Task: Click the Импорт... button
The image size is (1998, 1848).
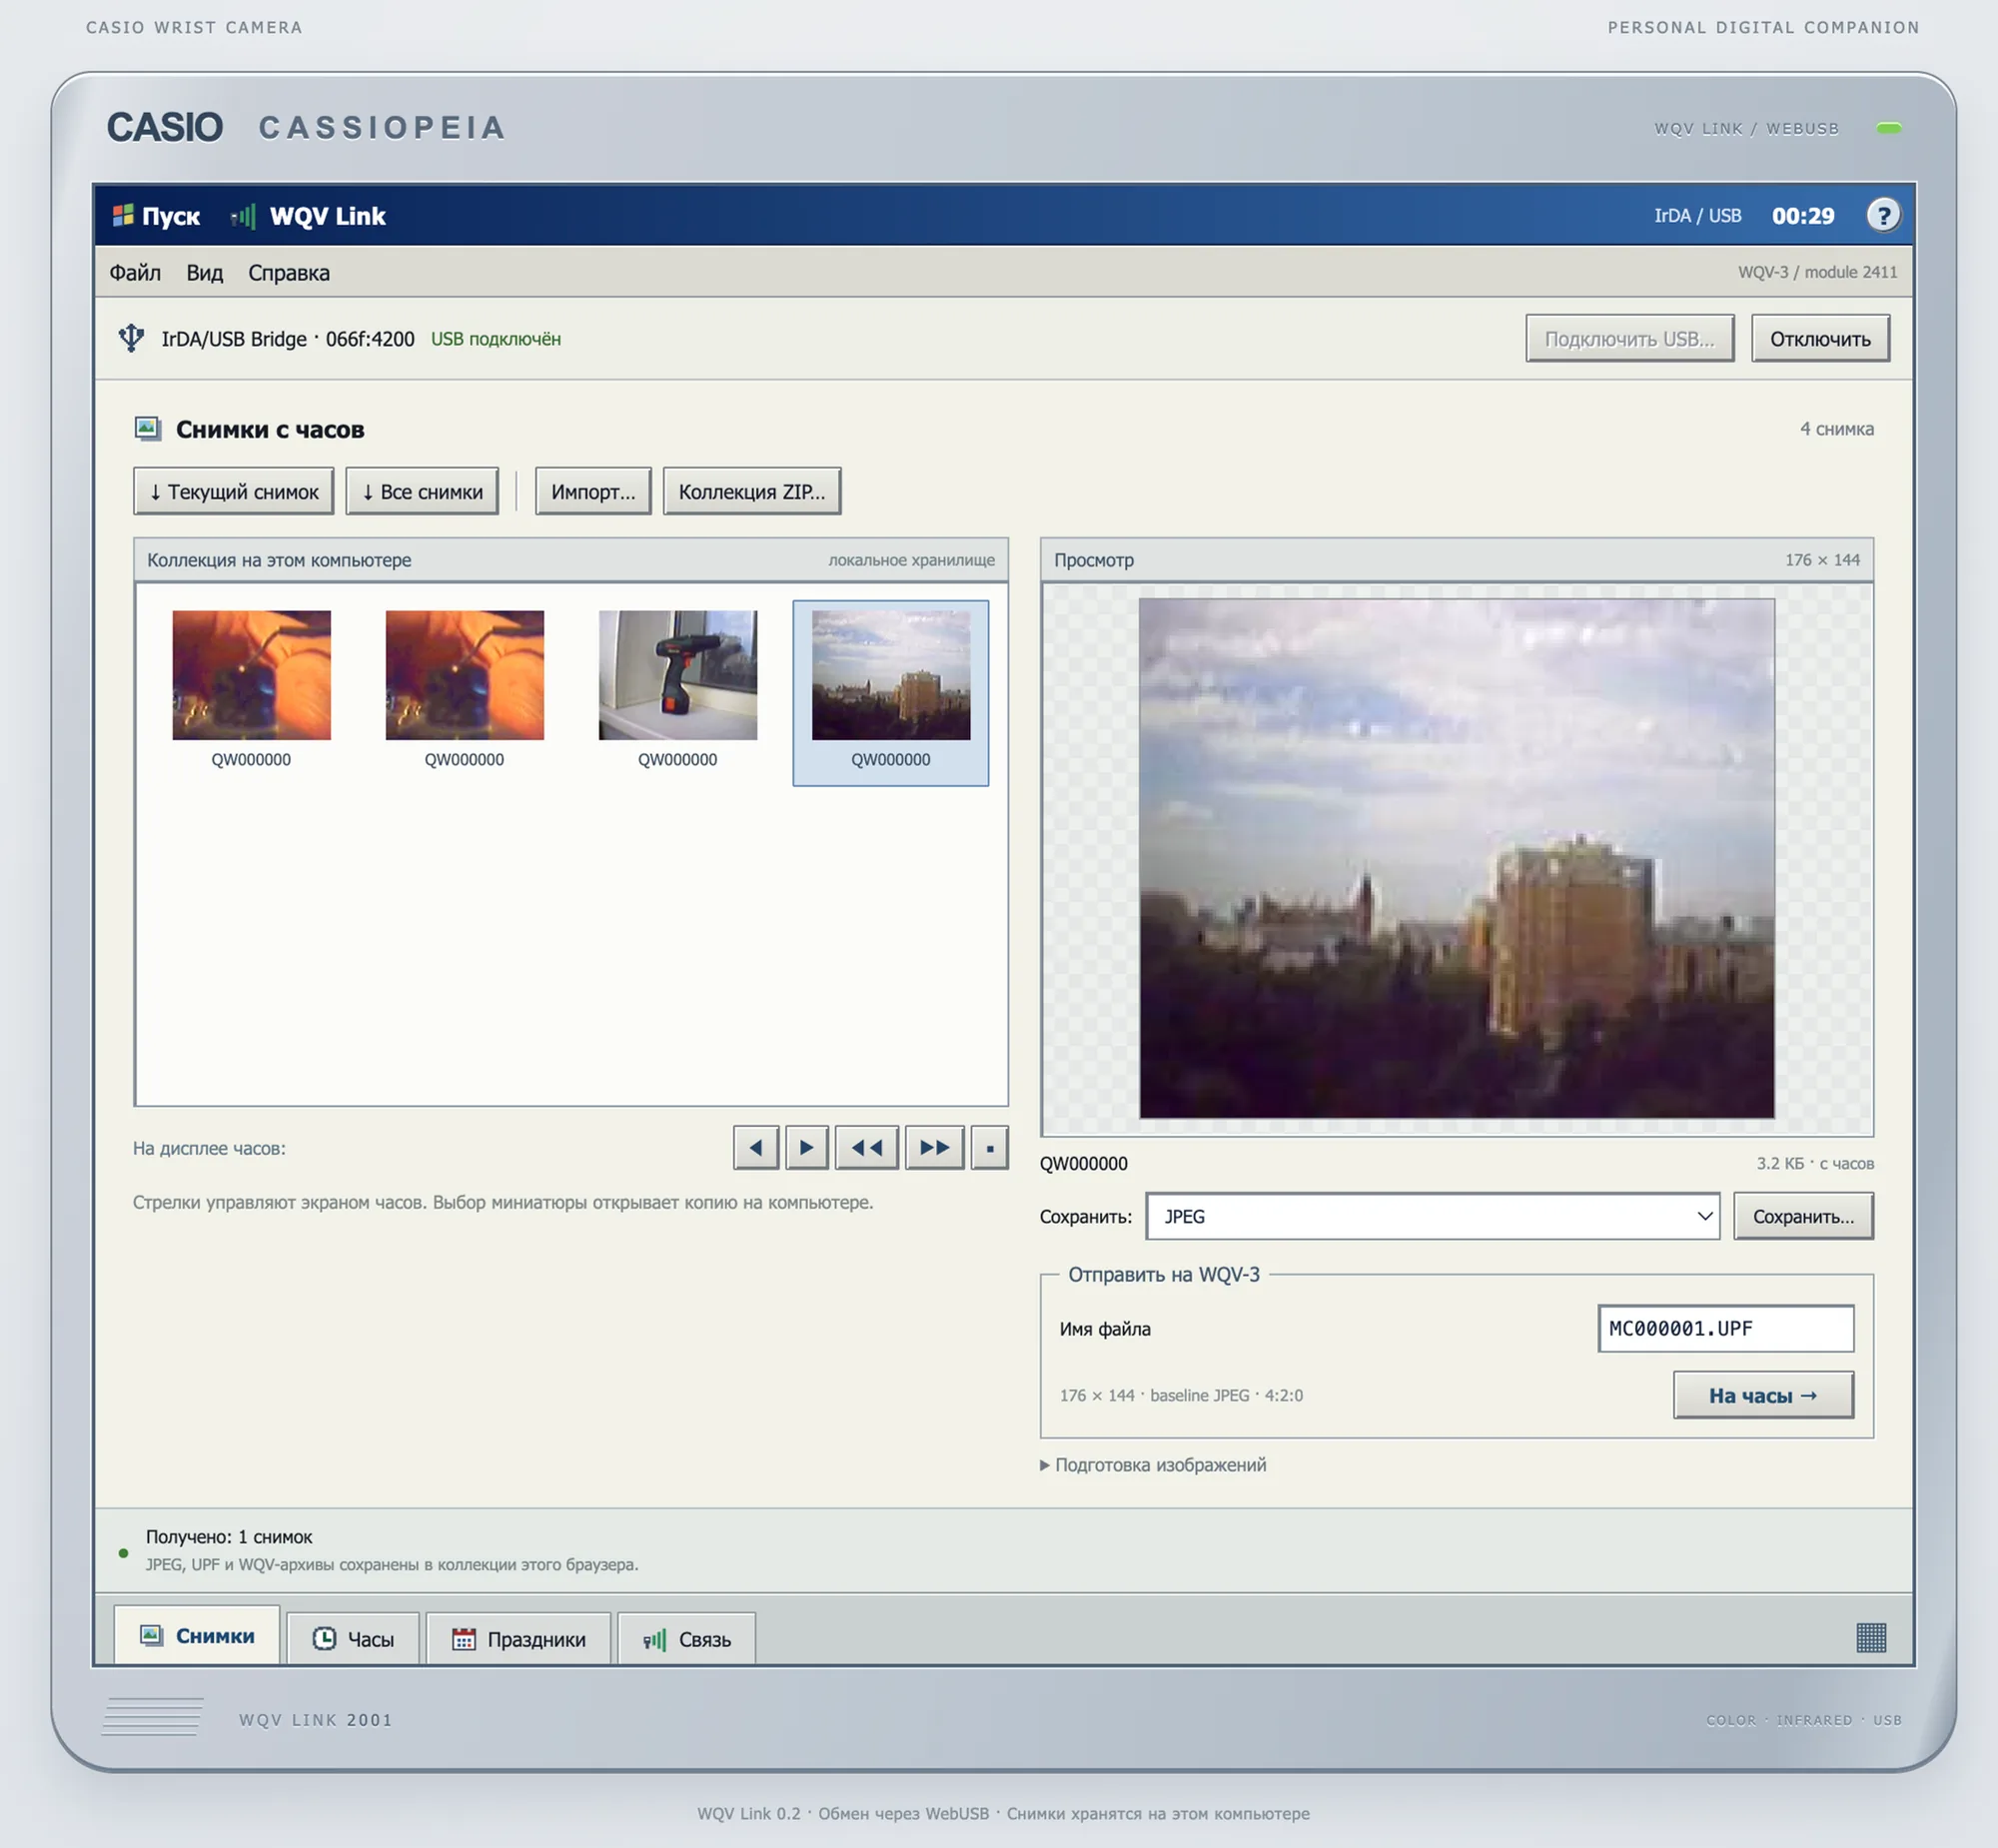Action: click(x=593, y=491)
